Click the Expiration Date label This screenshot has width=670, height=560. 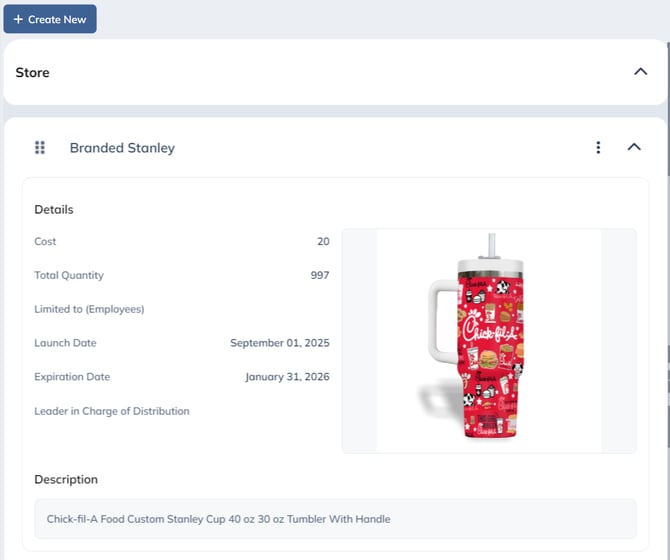[x=72, y=377]
